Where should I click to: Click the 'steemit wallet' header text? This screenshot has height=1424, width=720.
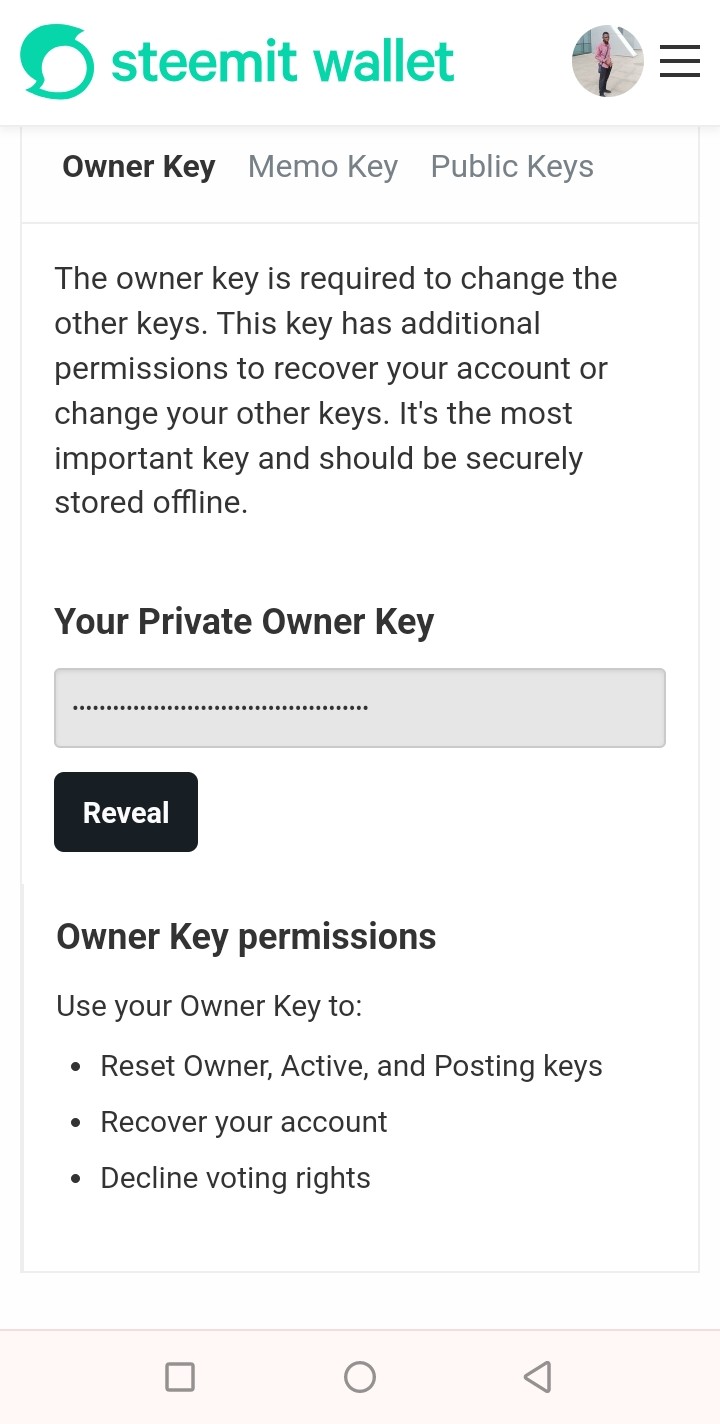tap(282, 62)
